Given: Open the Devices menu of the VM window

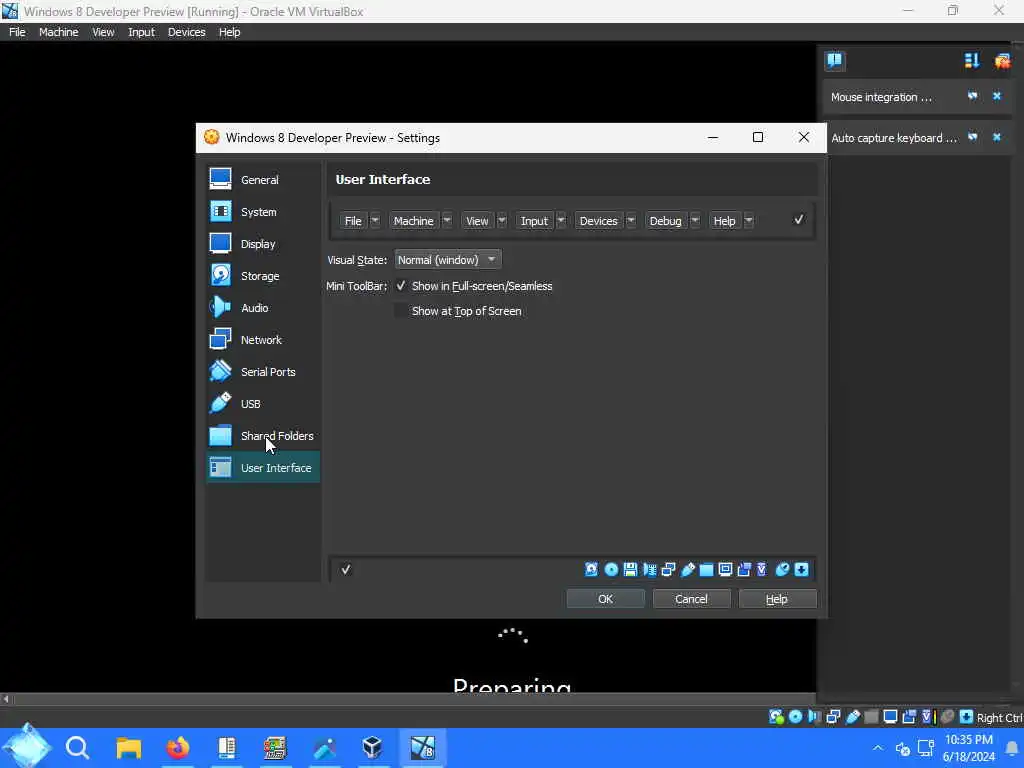Looking at the screenshot, I should [x=186, y=32].
